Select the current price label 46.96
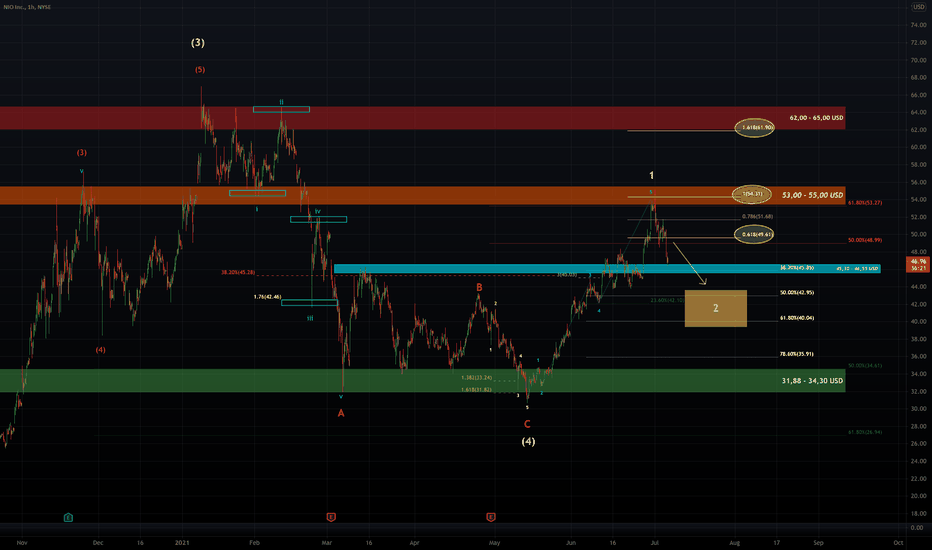The height and width of the screenshot is (550, 932). [918, 261]
